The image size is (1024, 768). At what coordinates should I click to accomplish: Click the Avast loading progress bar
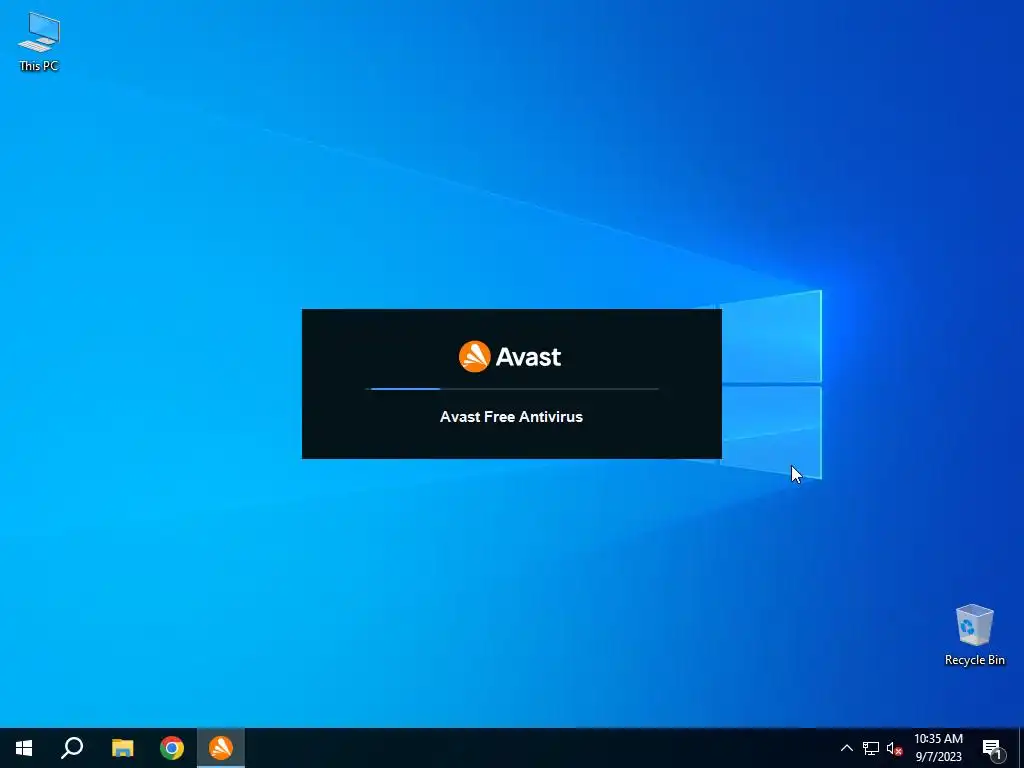[512, 389]
